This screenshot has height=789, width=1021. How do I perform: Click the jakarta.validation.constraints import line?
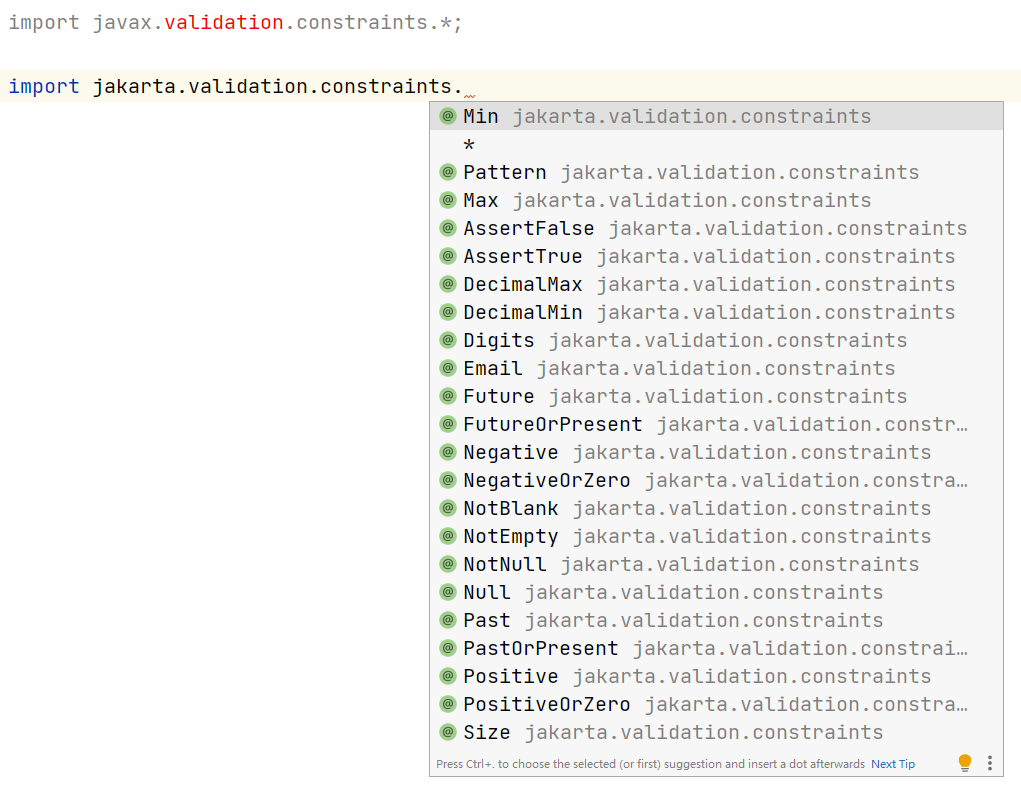[230, 86]
